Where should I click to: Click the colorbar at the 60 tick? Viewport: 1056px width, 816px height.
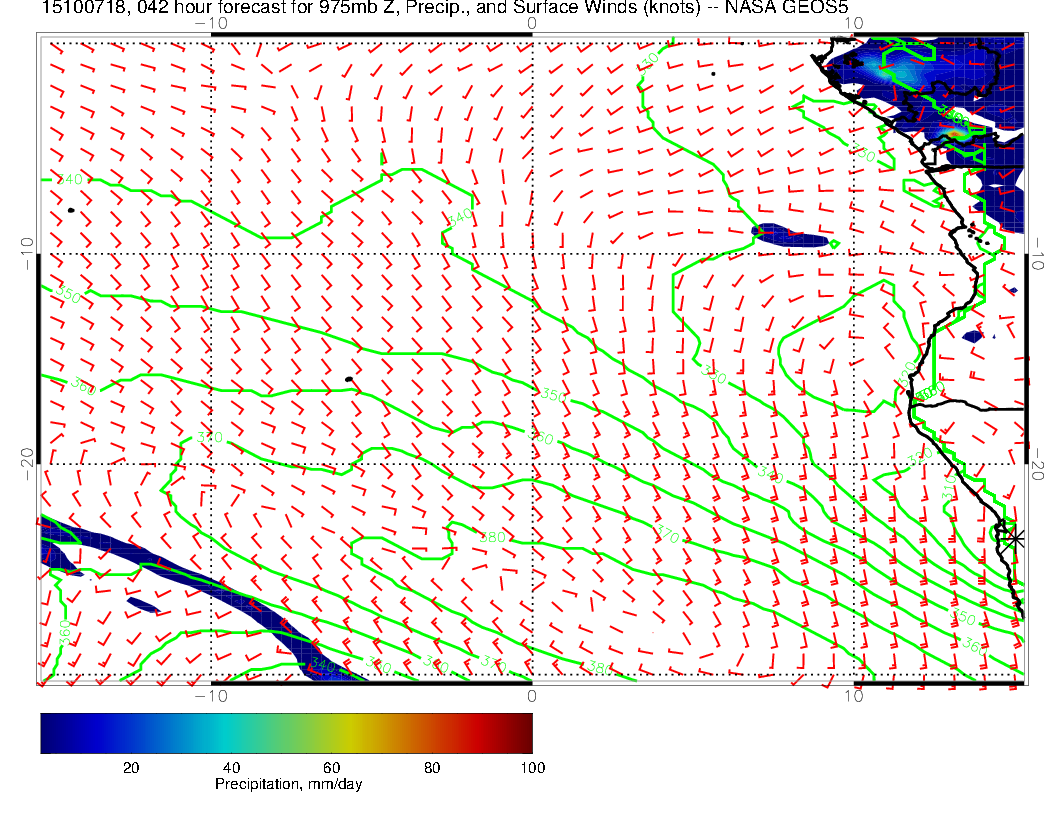coord(331,732)
